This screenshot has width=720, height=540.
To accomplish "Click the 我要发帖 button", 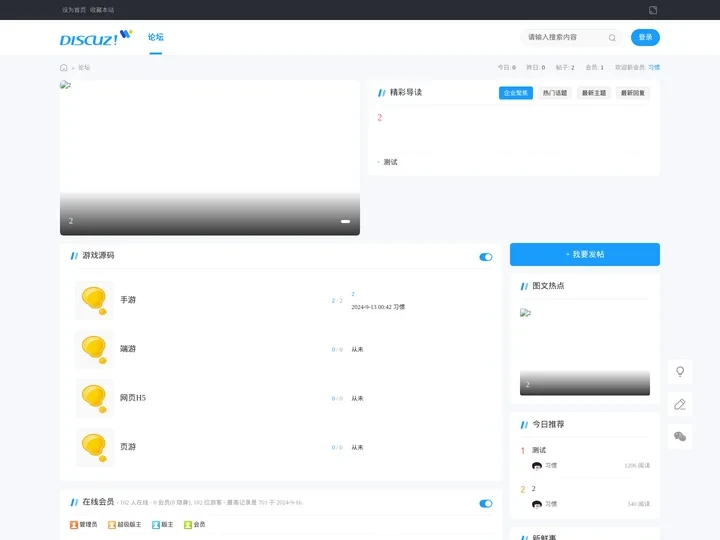I will coord(585,254).
